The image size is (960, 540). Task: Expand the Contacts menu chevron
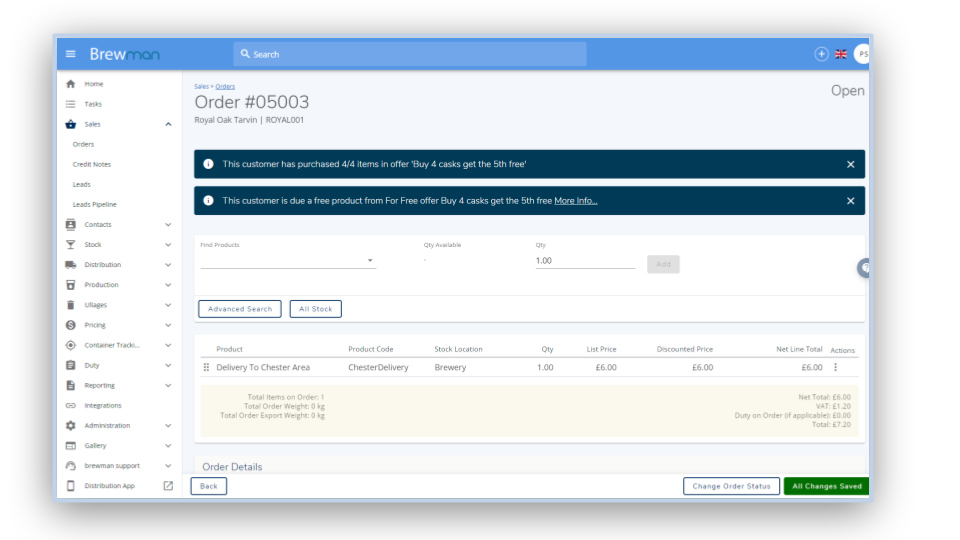click(x=168, y=225)
